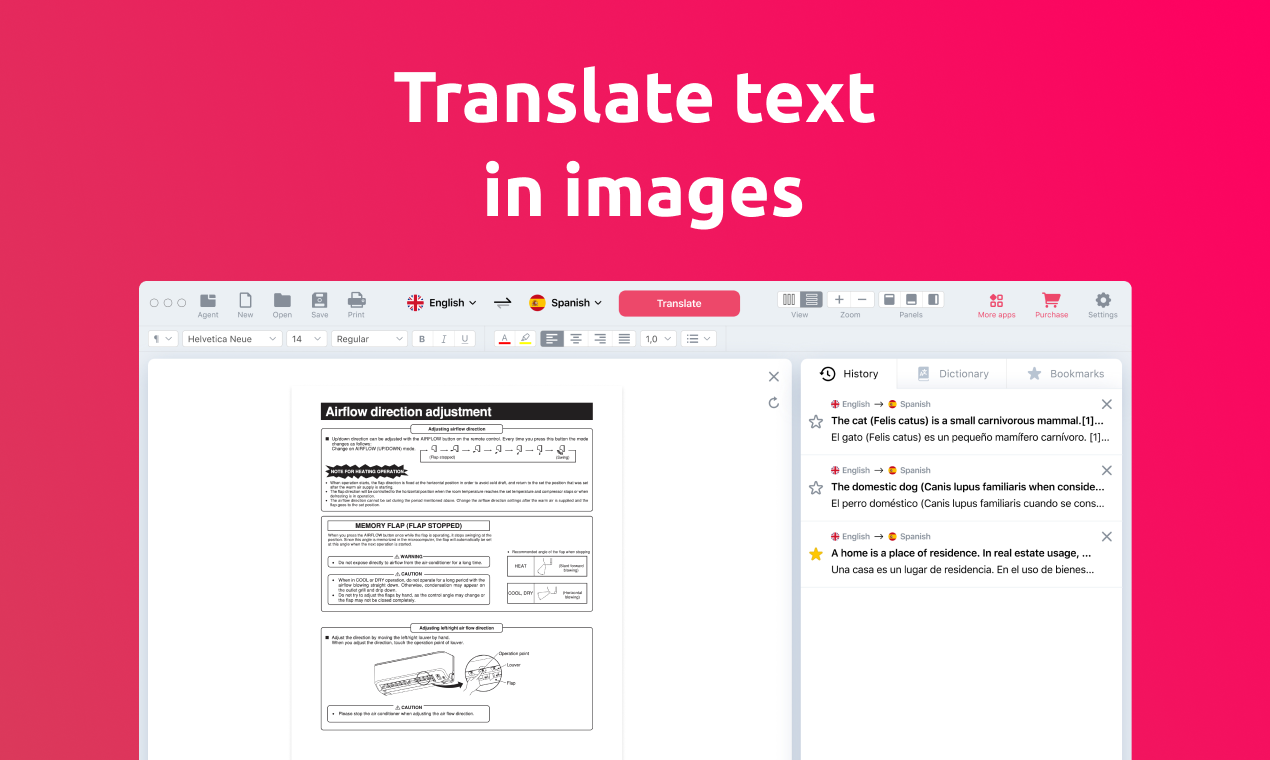Star the domestic dog translation entry

point(815,487)
